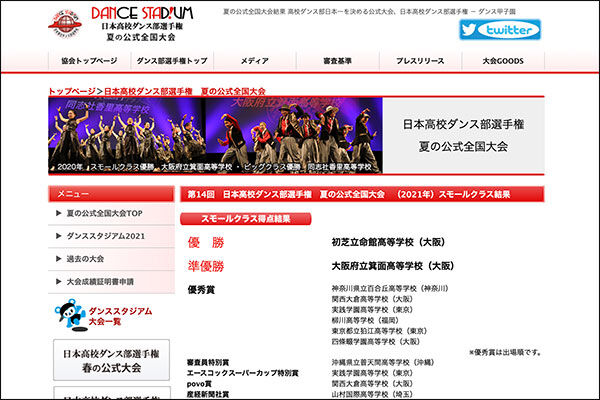Open 協会トップページ navigation item
Image resolution: width=600 pixels, height=400 pixels.
pos(90,61)
